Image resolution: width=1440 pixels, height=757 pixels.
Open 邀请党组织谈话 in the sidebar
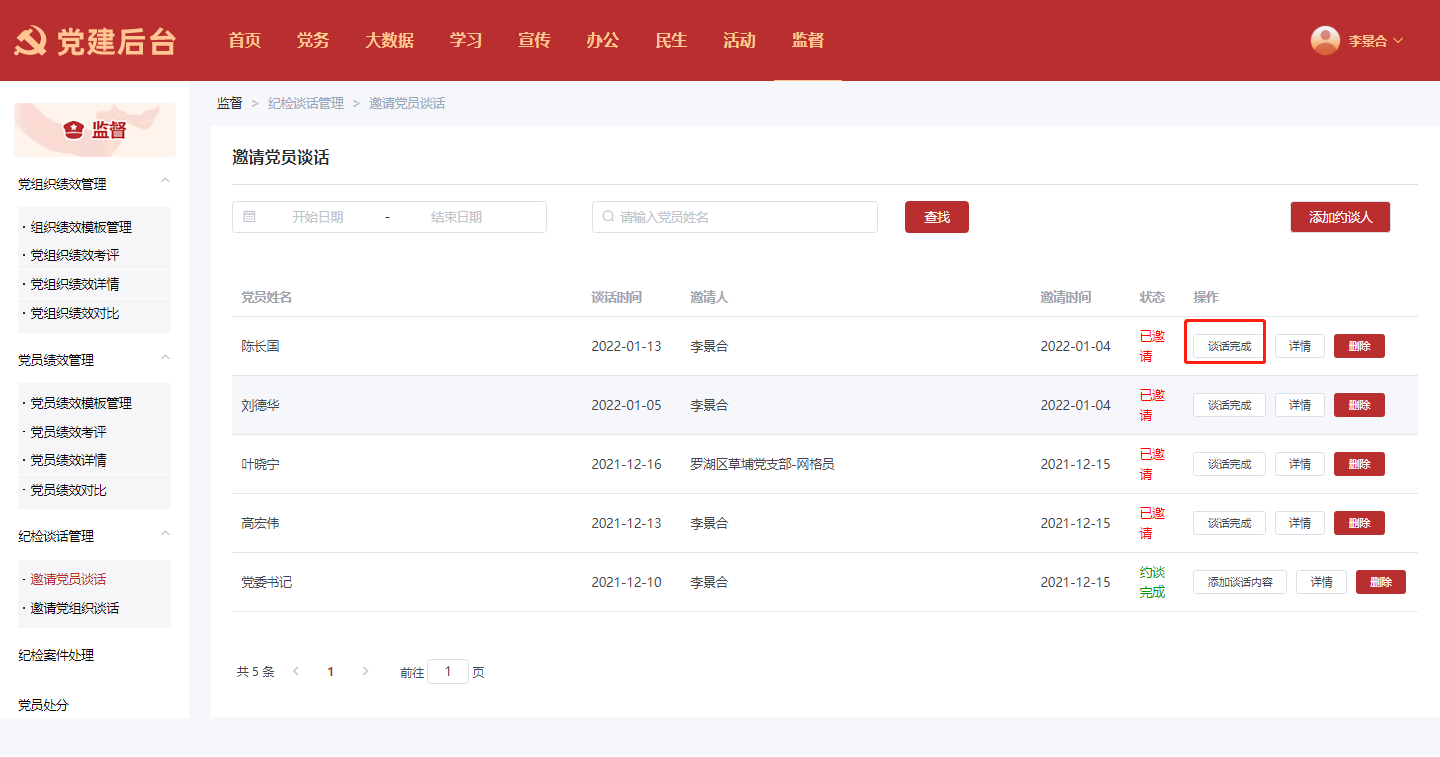click(x=75, y=608)
